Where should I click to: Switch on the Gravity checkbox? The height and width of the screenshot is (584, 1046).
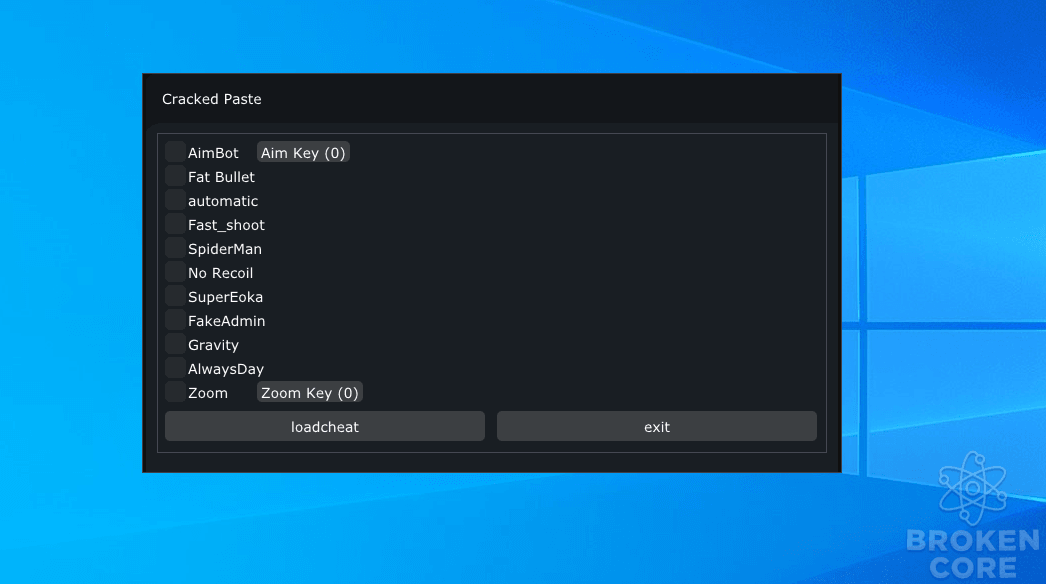(175, 344)
